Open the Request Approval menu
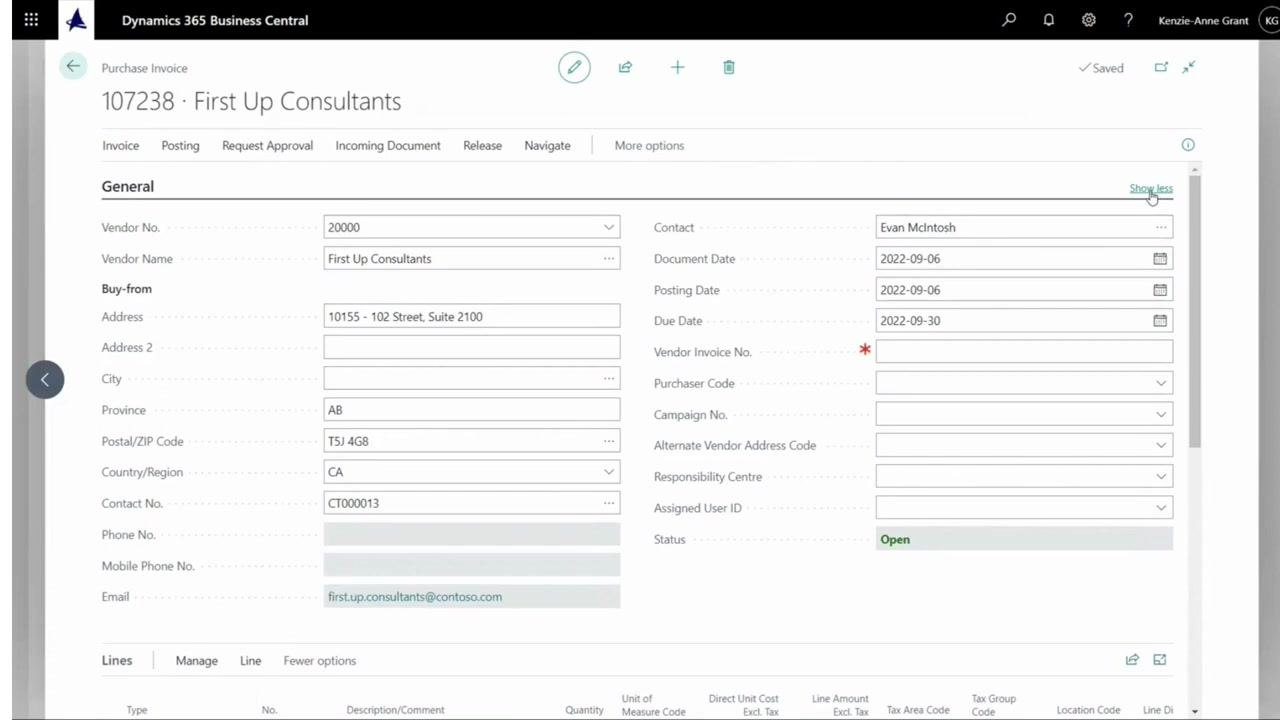The image size is (1280, 720). [267, 146]
